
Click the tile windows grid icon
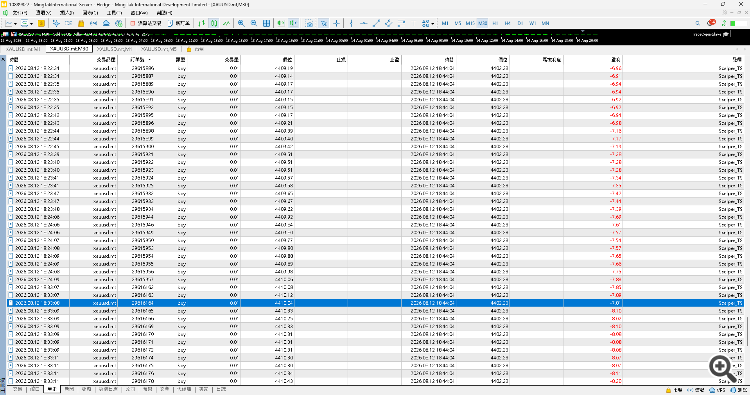coord(266,23)
